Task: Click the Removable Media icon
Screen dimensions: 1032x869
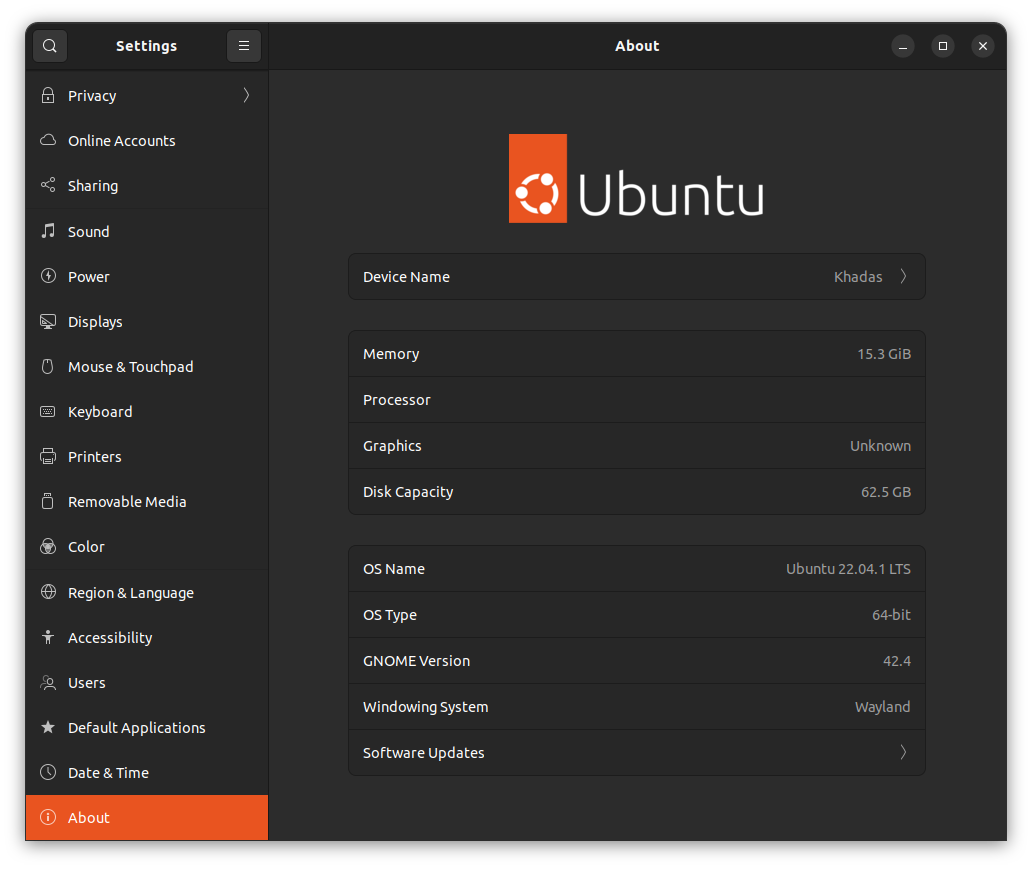Action: [48, 501]
